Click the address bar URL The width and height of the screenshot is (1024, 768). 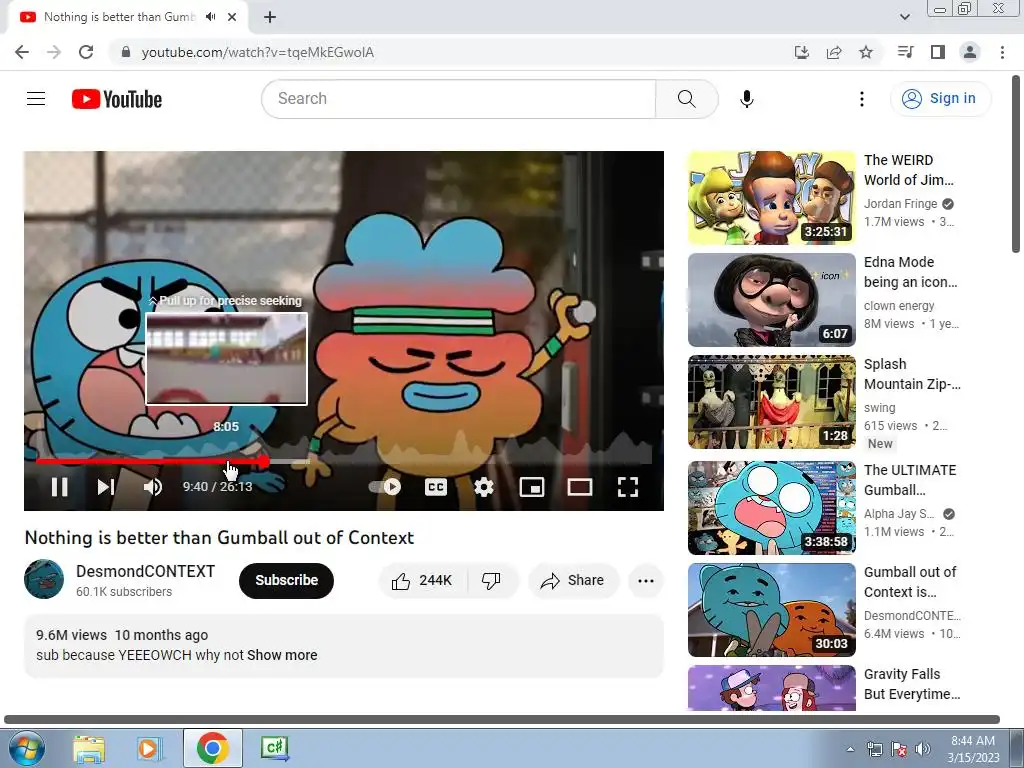(257, 52)
